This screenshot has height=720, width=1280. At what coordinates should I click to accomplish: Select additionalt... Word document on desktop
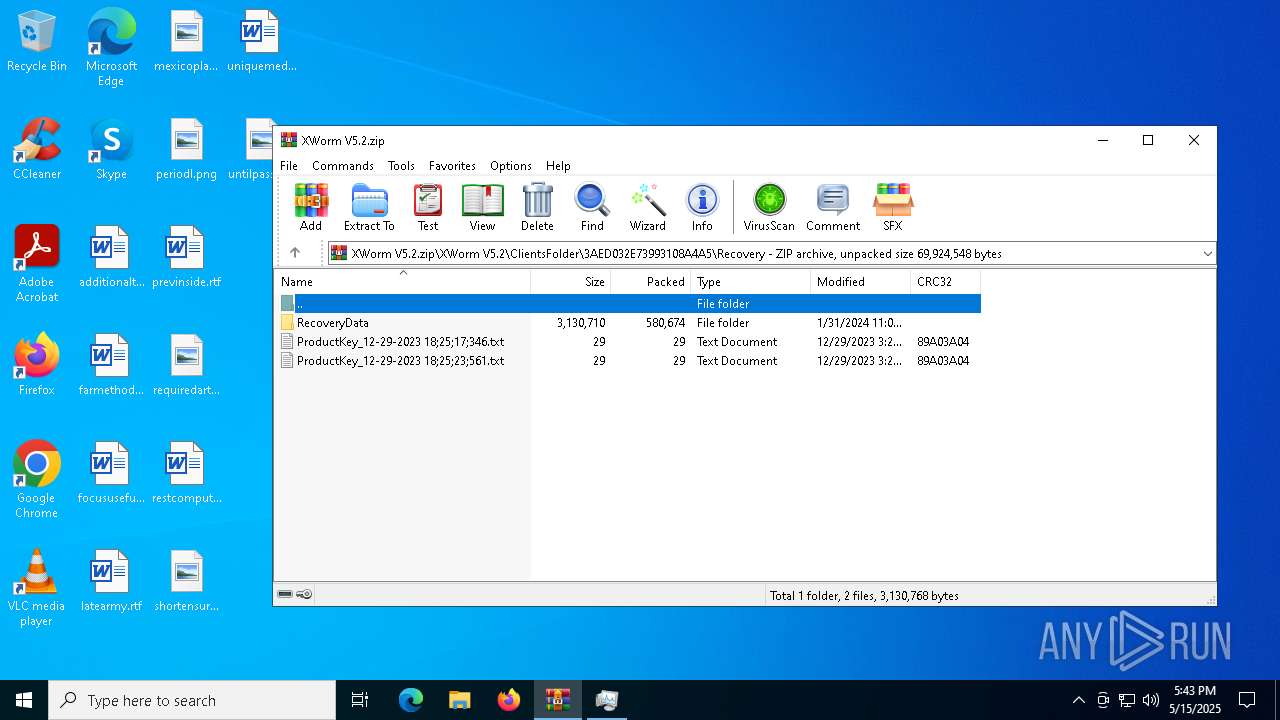click(111, 257)
